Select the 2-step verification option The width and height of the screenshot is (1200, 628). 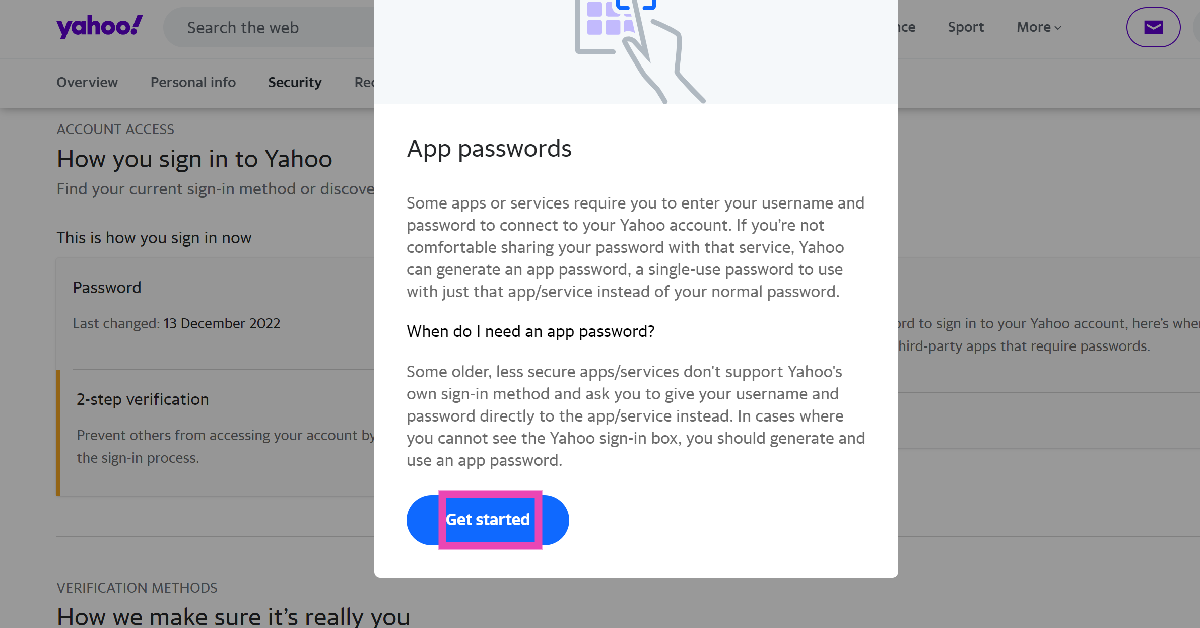[143, 399]
